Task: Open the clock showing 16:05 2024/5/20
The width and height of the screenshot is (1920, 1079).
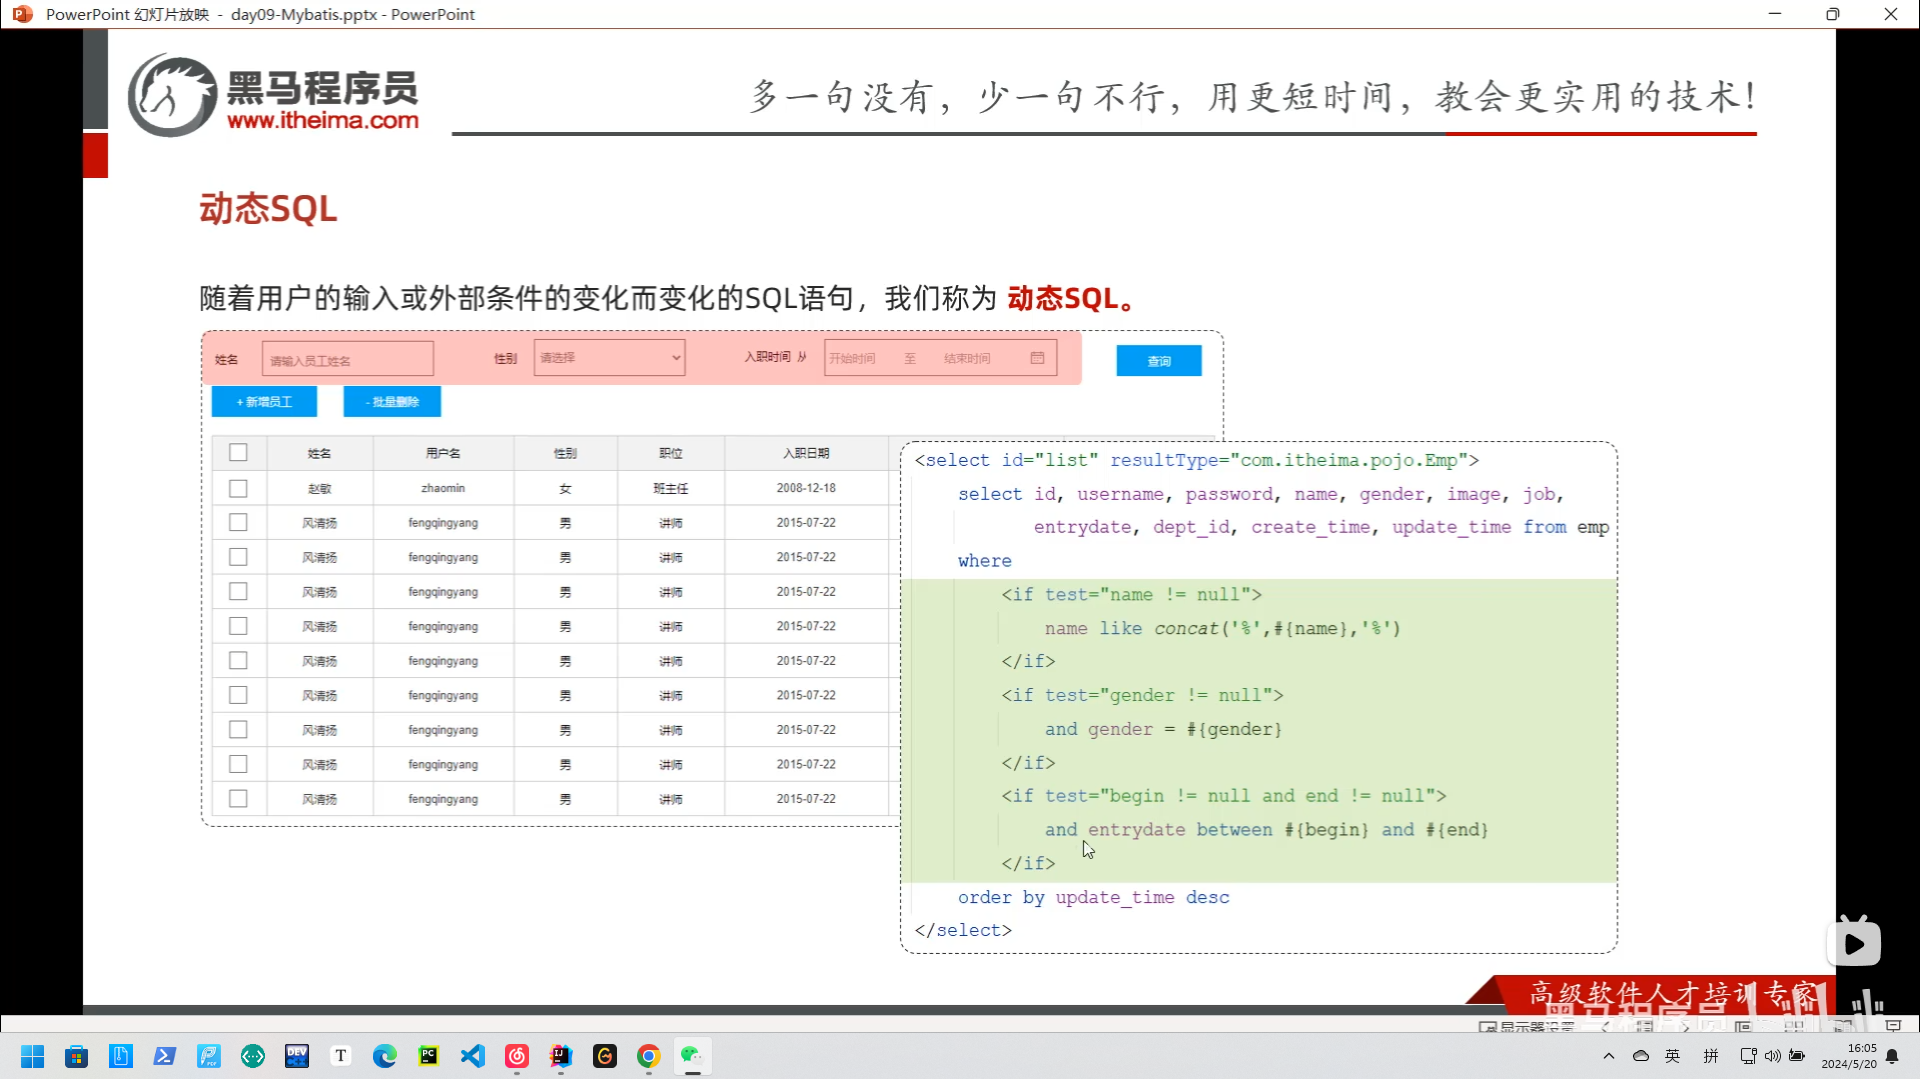Action: point(1849,1056)
